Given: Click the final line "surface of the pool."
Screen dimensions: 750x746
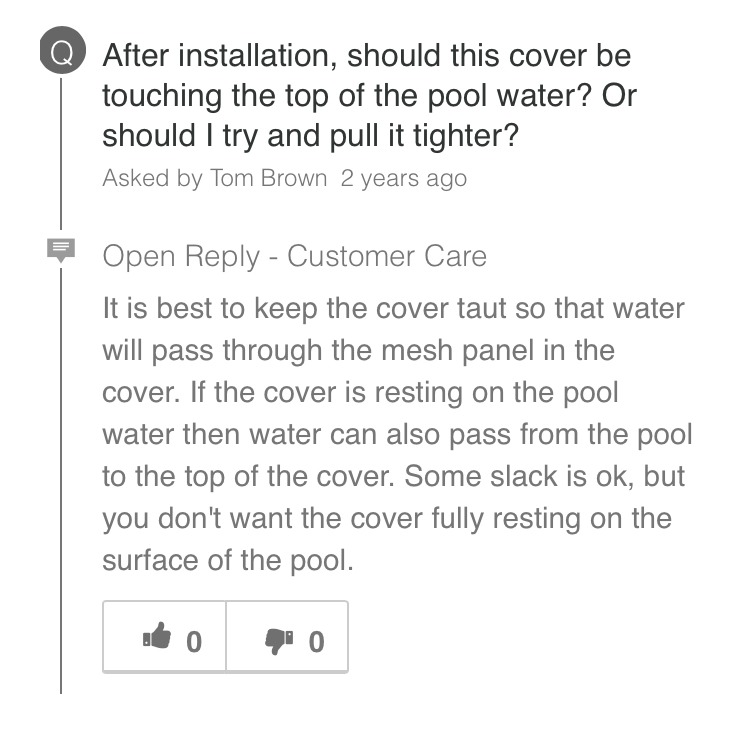Looking at the screenshot, I should (x=228, y=561).
